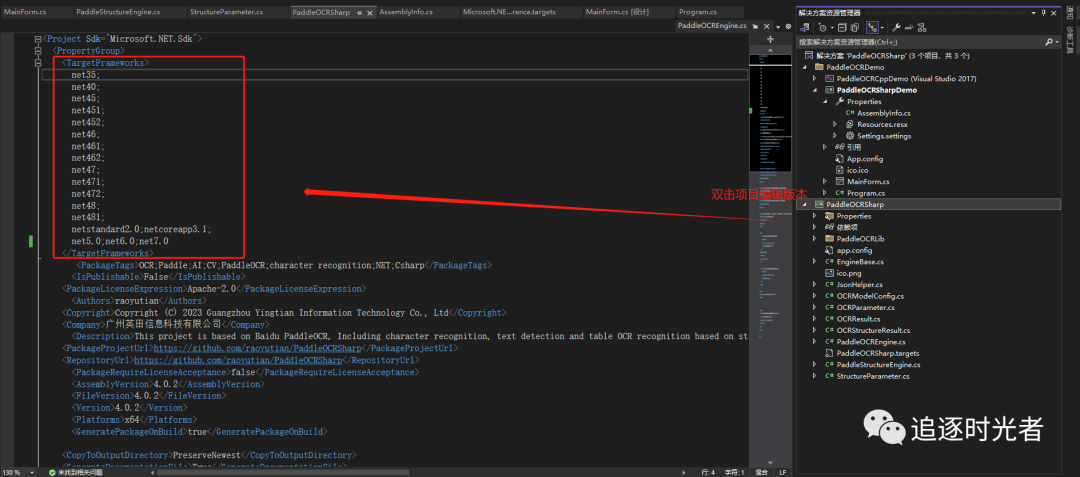Select AssemblyInfo.cs in Solution Explorer

[884, 113]
